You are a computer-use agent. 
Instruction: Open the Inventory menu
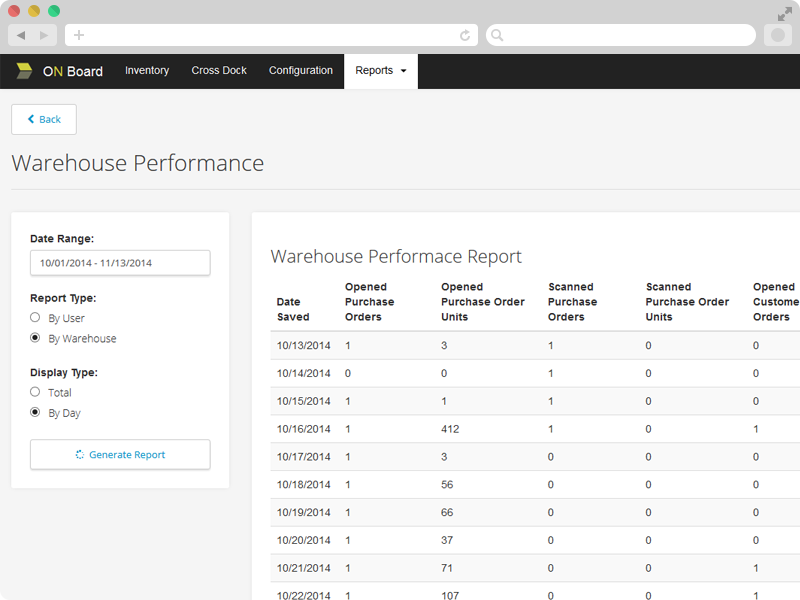pos(147,70)
